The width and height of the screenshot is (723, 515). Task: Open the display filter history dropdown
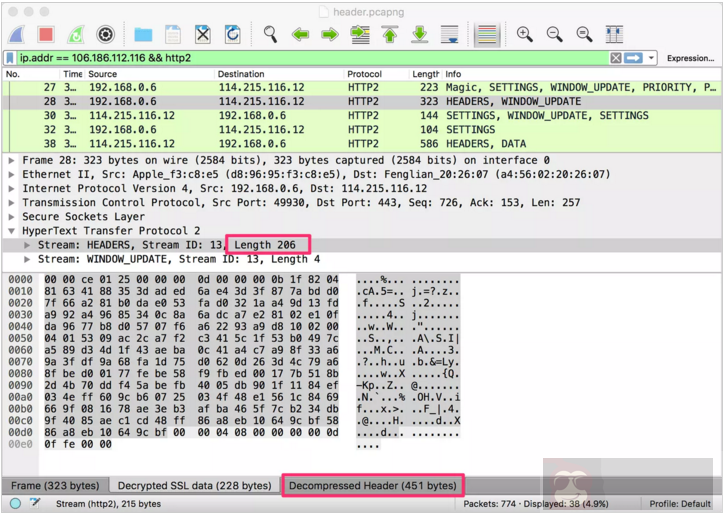click(x=652, y=58)
